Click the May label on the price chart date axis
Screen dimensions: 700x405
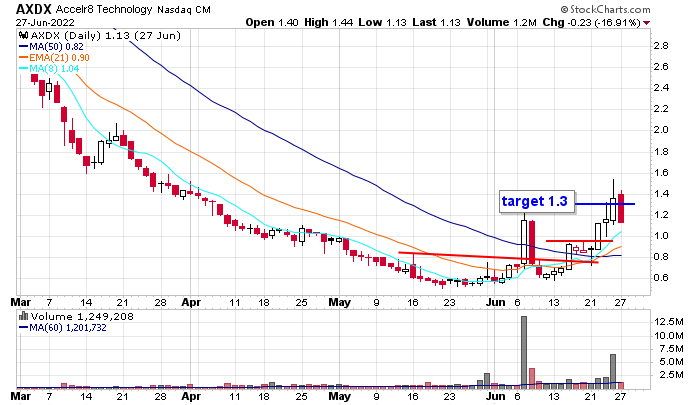coord(340,302)
